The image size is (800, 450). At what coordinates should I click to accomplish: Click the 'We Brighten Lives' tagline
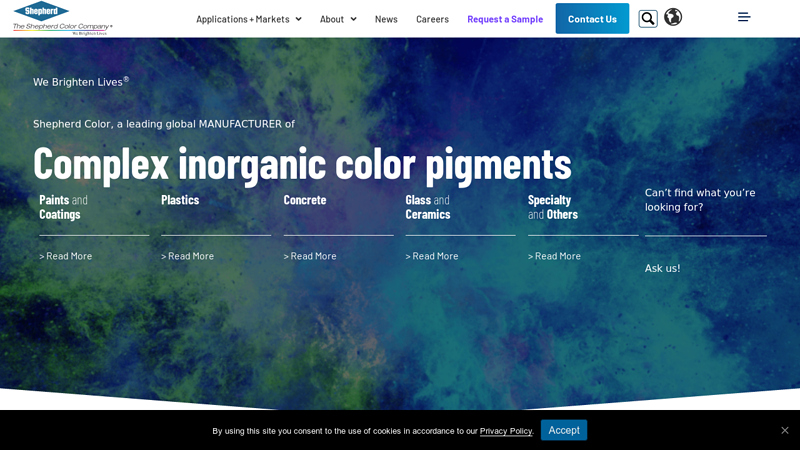click(x=81, y=82)
